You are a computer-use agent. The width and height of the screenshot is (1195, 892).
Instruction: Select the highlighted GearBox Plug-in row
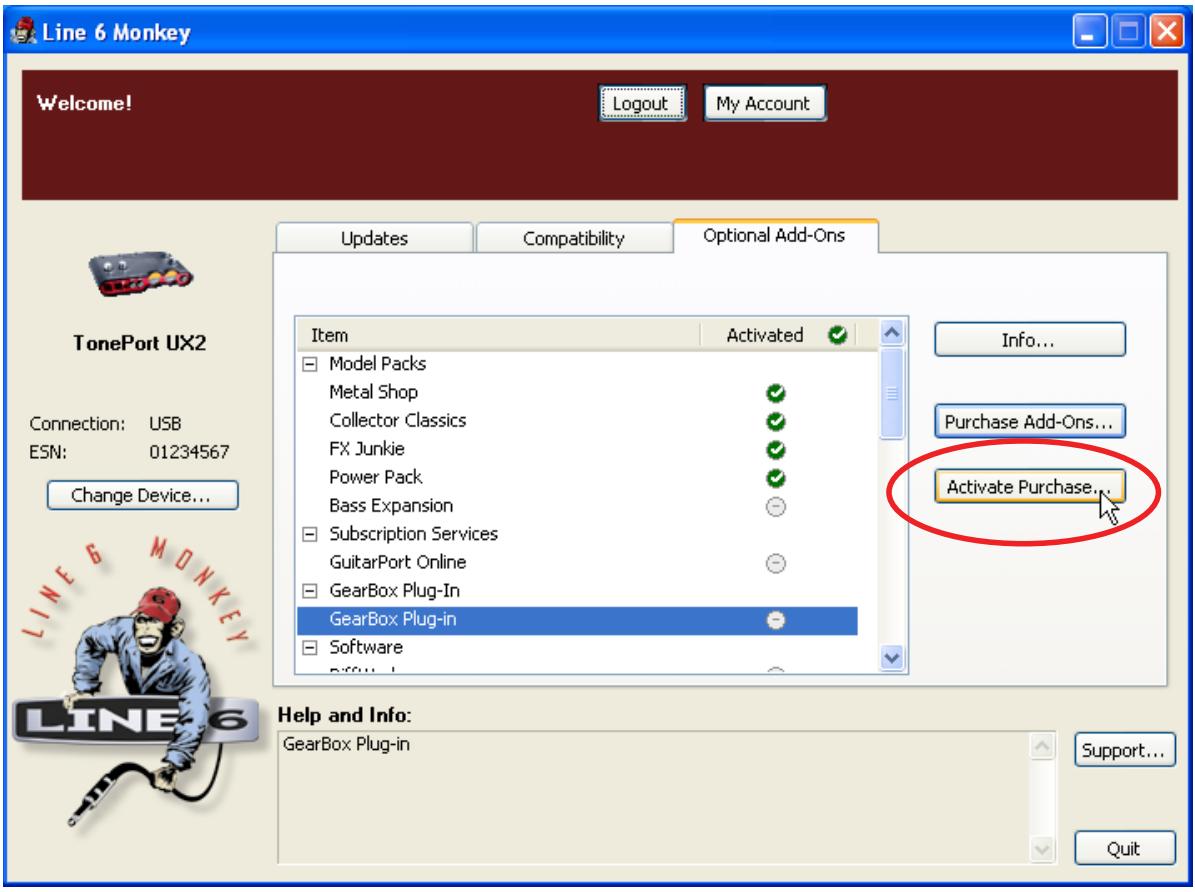tap(577, 620)
